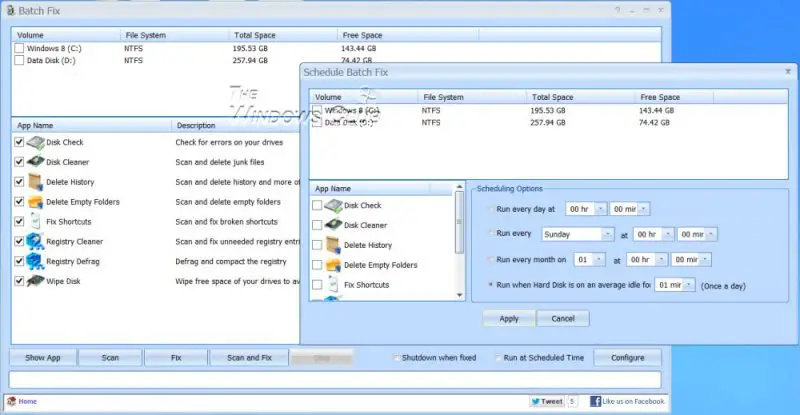Uncheck Wipe Disk in Batch Fix window
The image size is (800, 415).
pyautogui.click(x=19, y=281)
